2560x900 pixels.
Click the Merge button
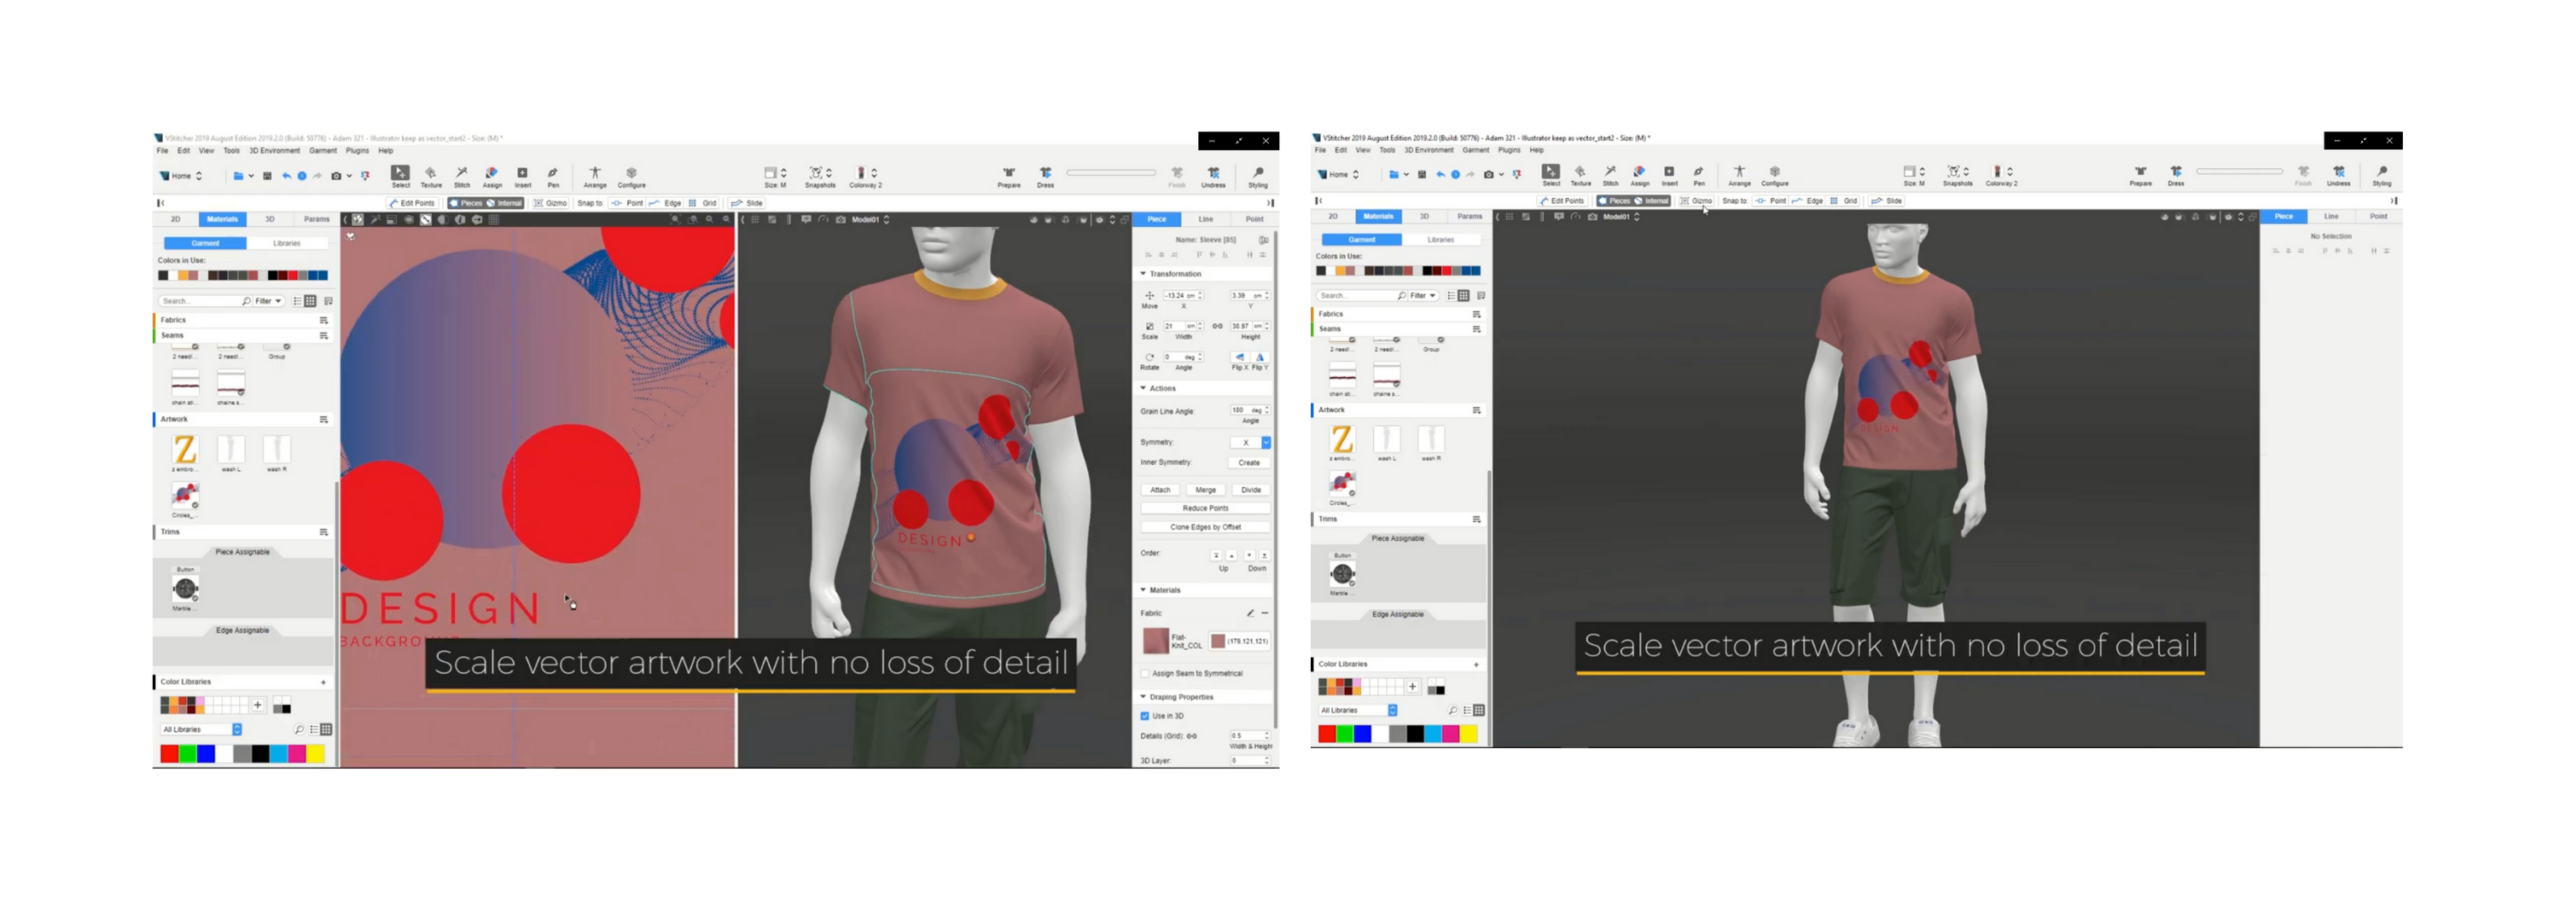click(1205, 490)
